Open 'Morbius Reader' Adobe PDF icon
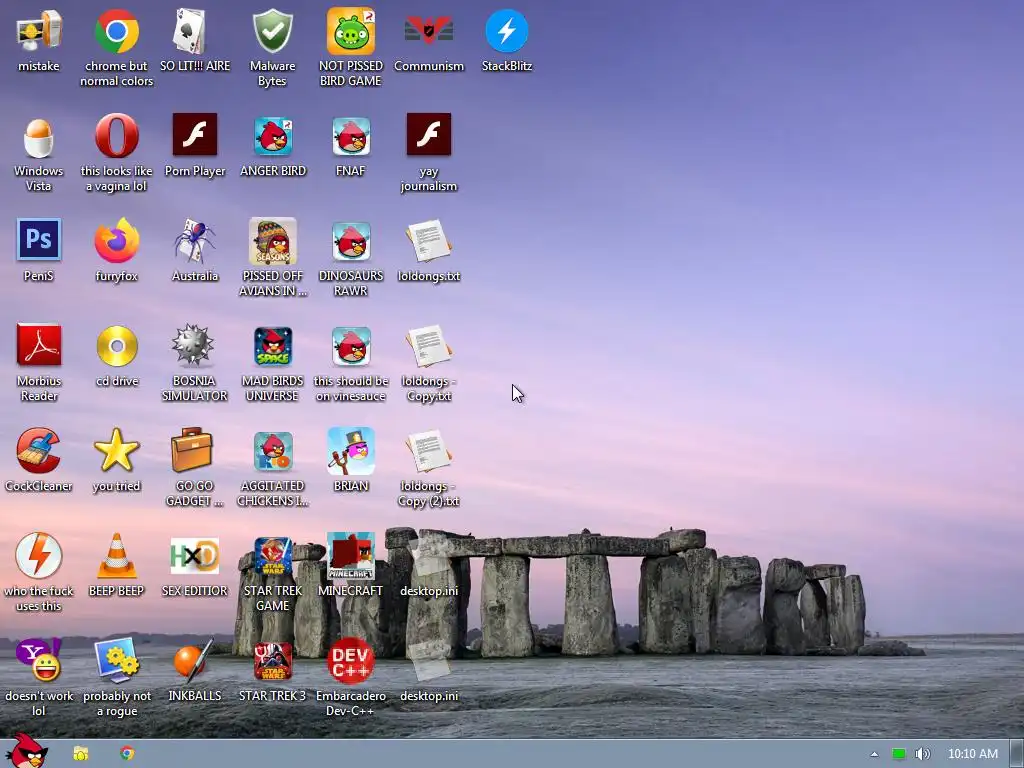Viewport: 1024px width, 768px height. coord(39,364)
